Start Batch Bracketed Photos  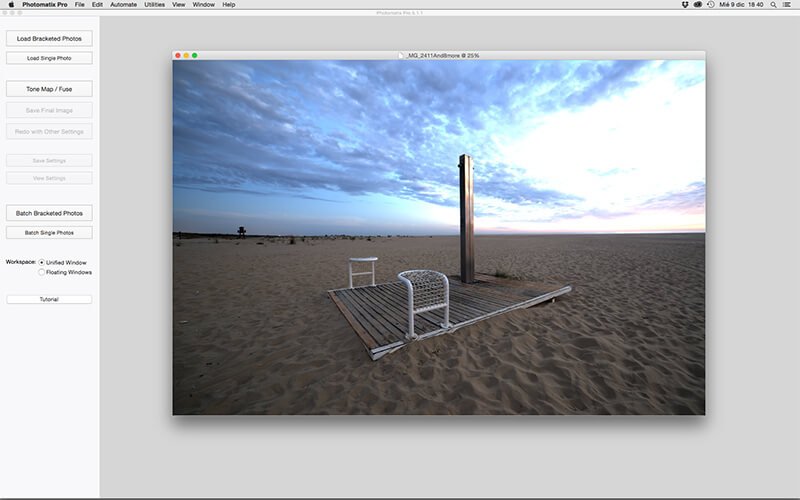[x=49, y=213]
